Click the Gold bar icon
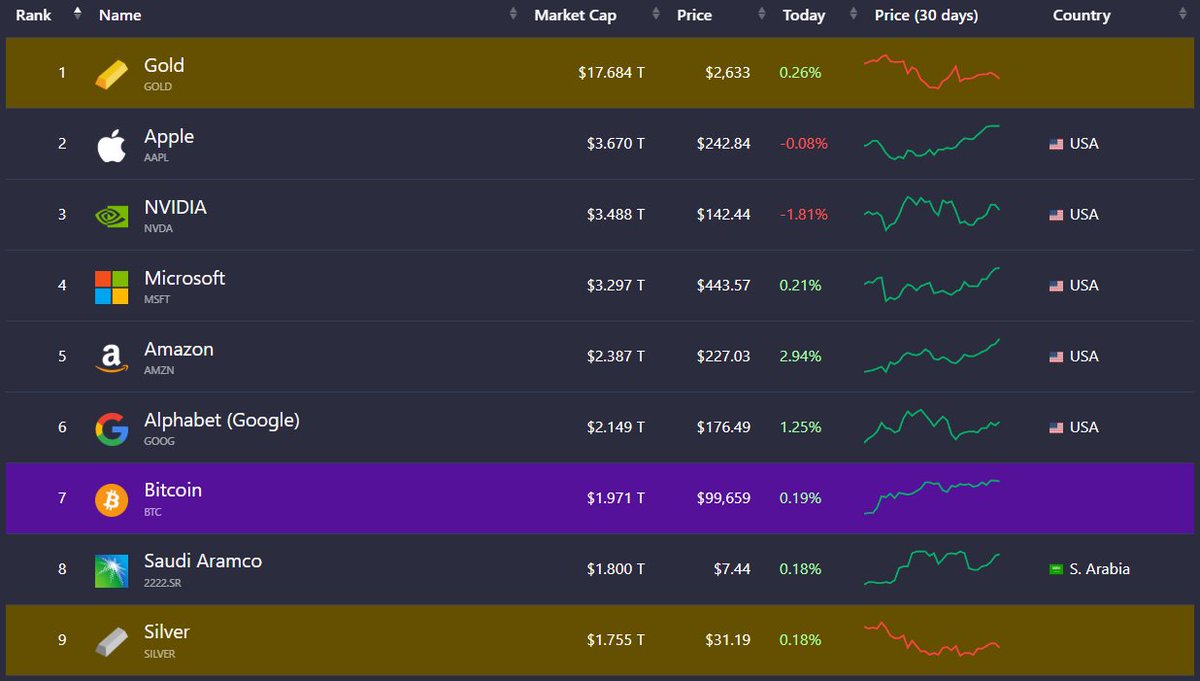This screenshot has height=681, width=1200. click(x=111, y=74)
